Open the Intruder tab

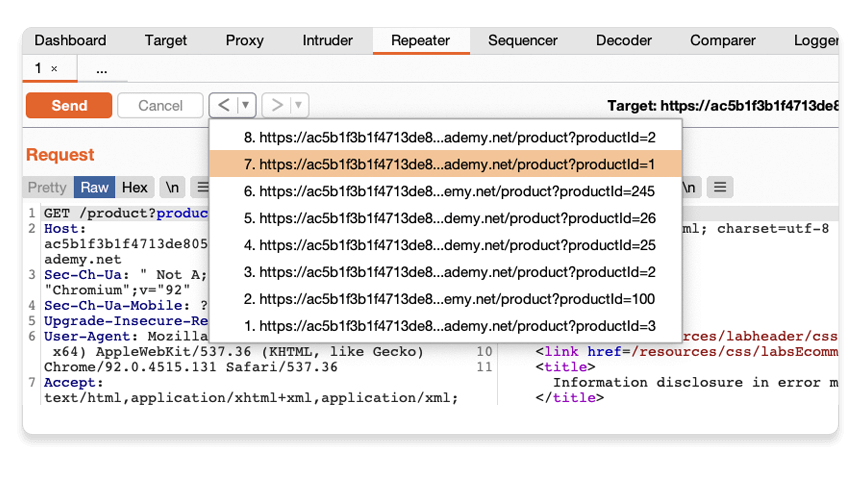click(327, 41)
